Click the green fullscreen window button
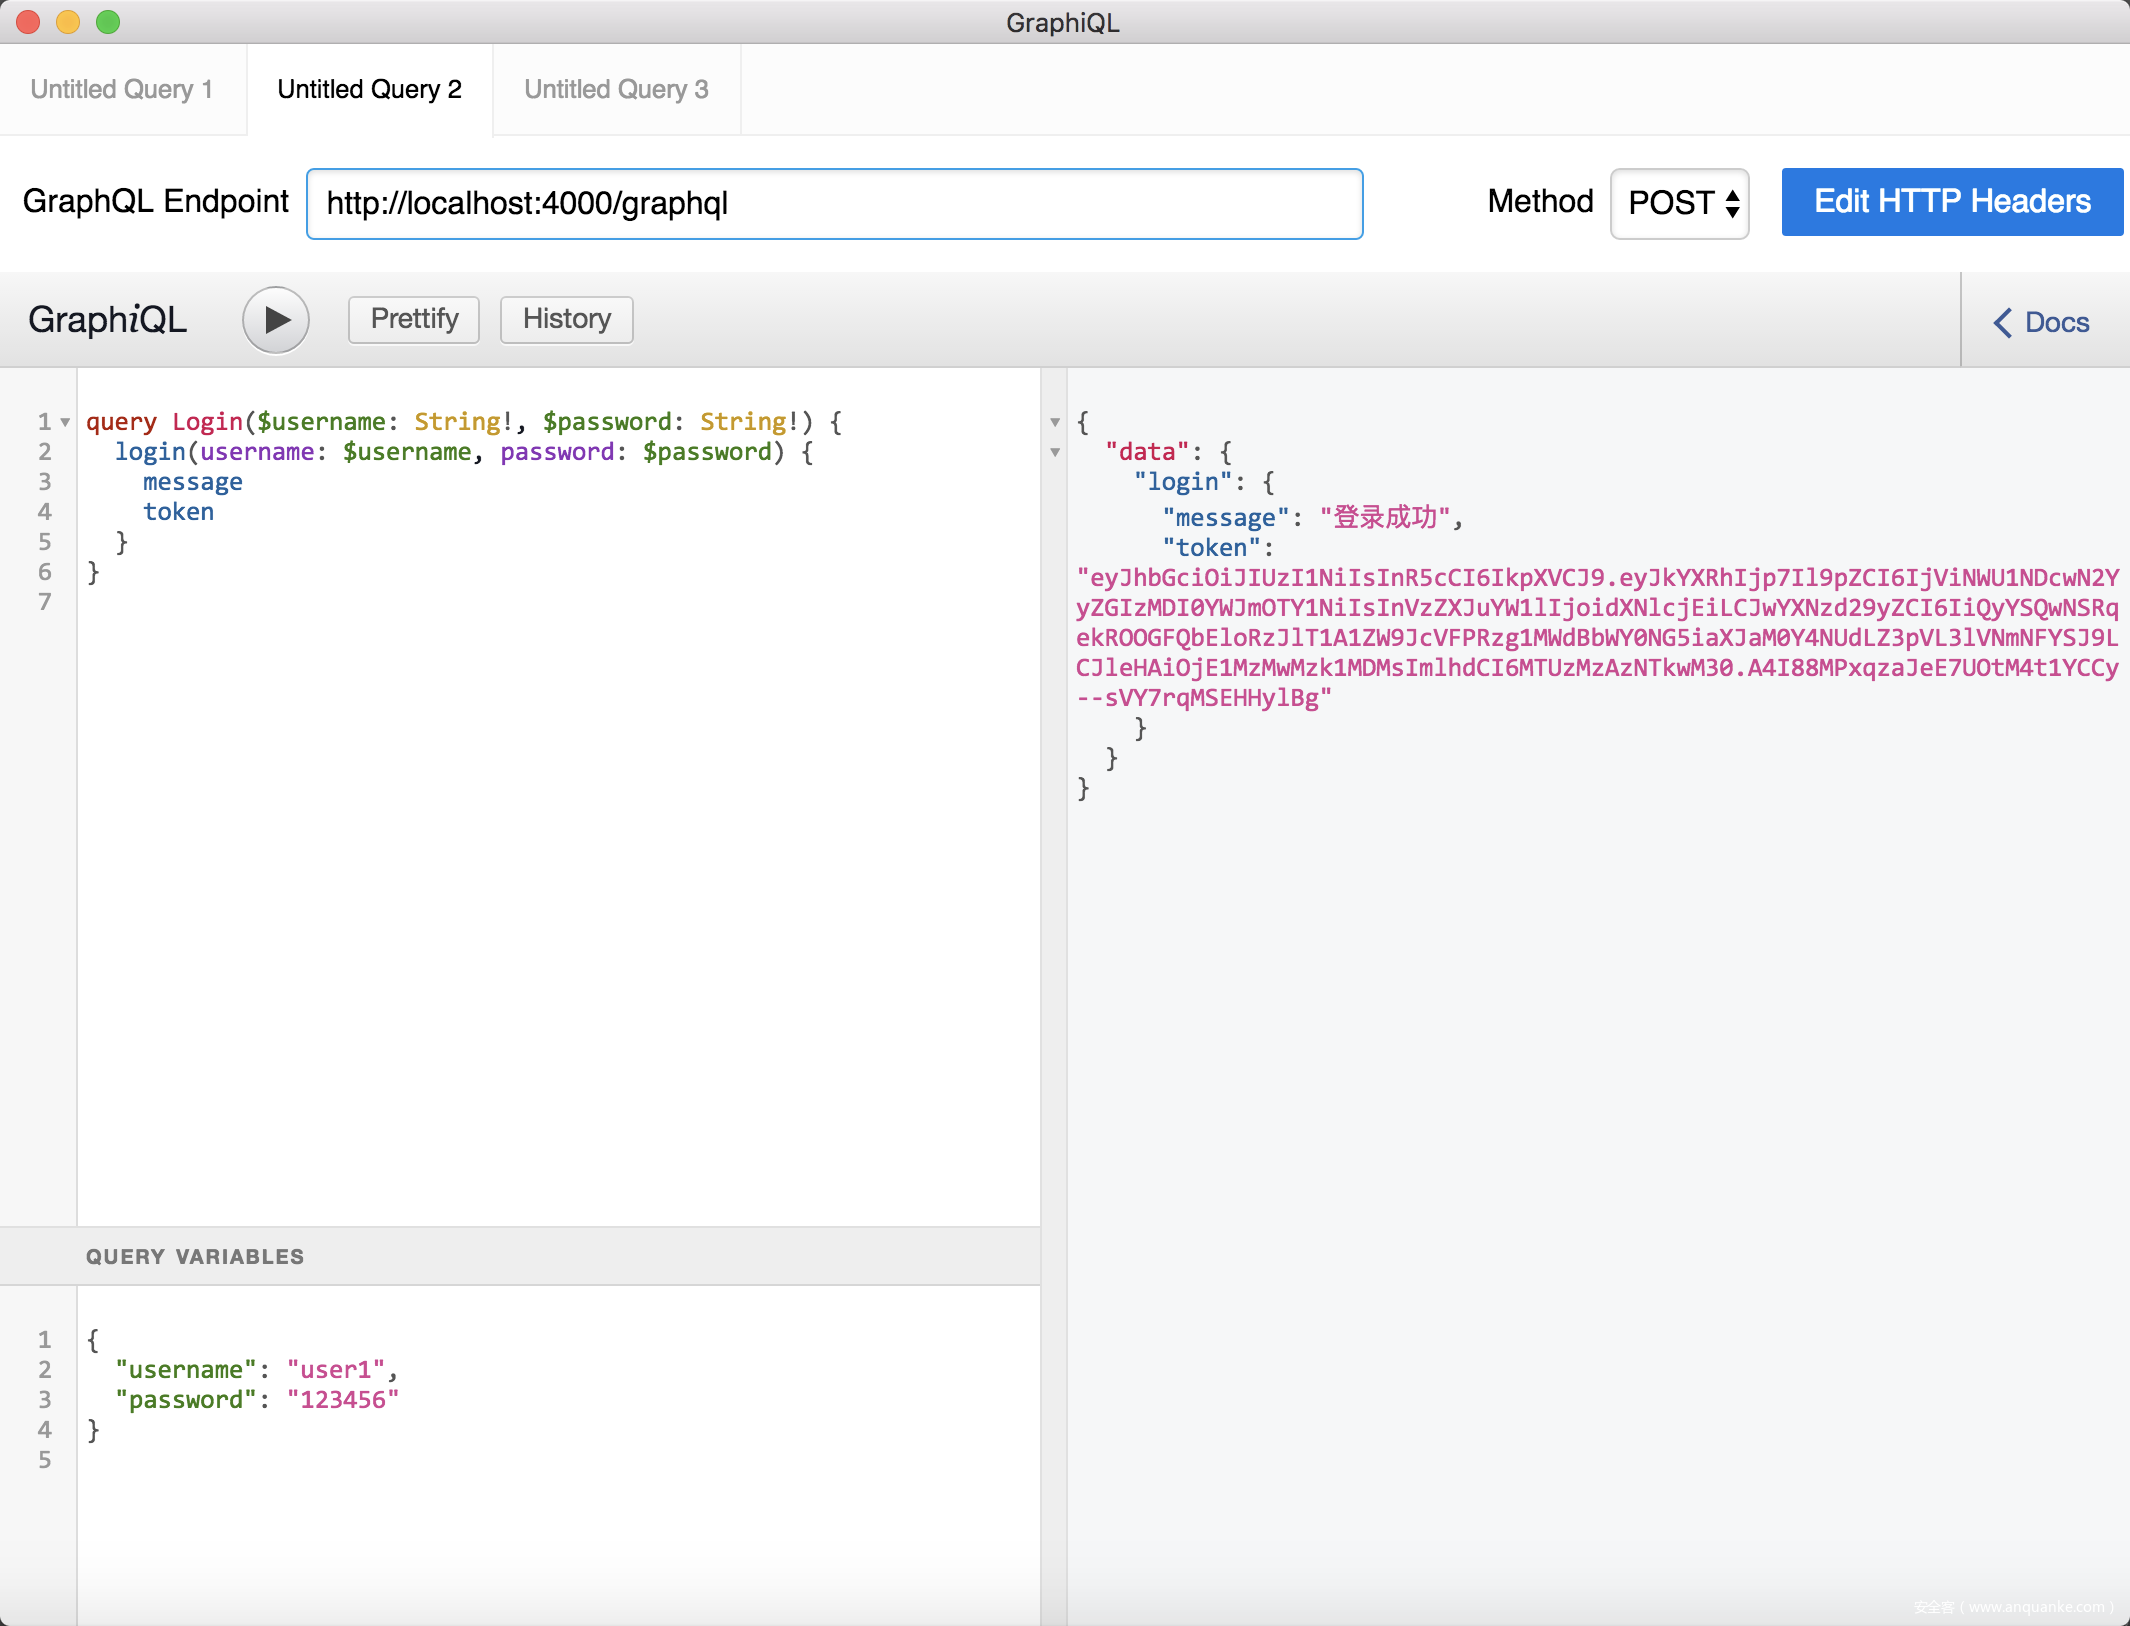The width and height of the screenshot is (2130, 1626). [108, 22]
